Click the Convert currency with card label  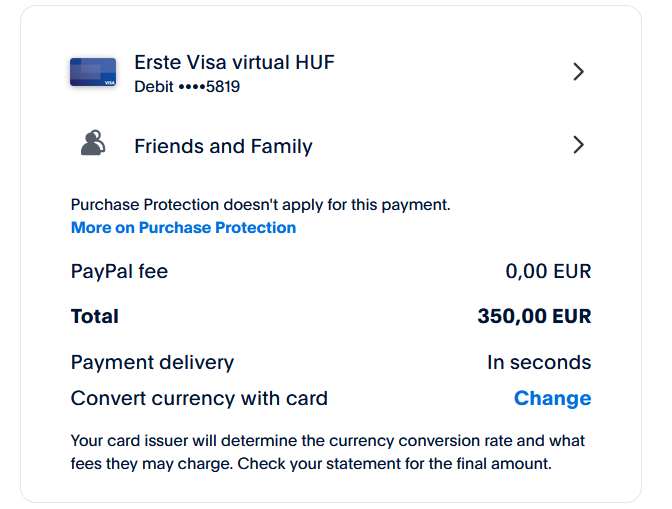tap(199, 398)
